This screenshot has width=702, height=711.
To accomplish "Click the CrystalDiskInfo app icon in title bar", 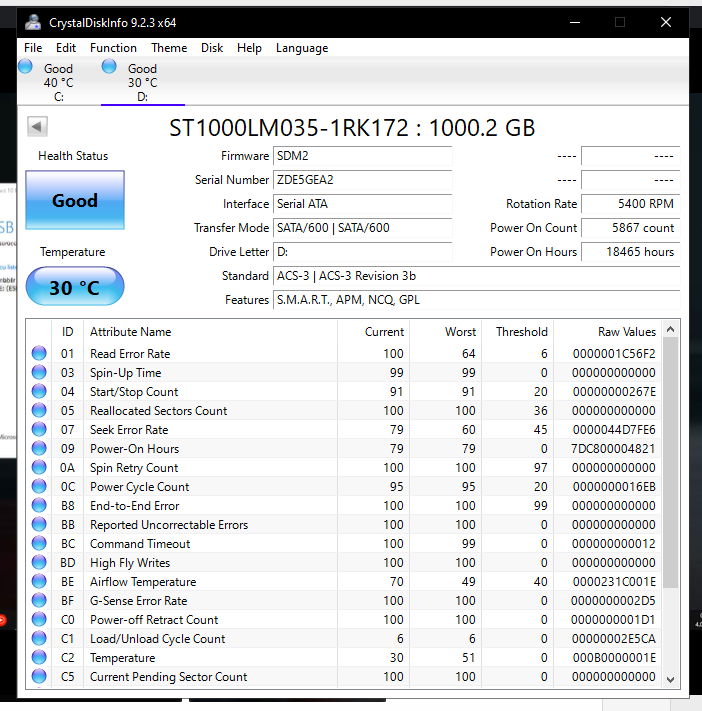I will coord(33,22).
